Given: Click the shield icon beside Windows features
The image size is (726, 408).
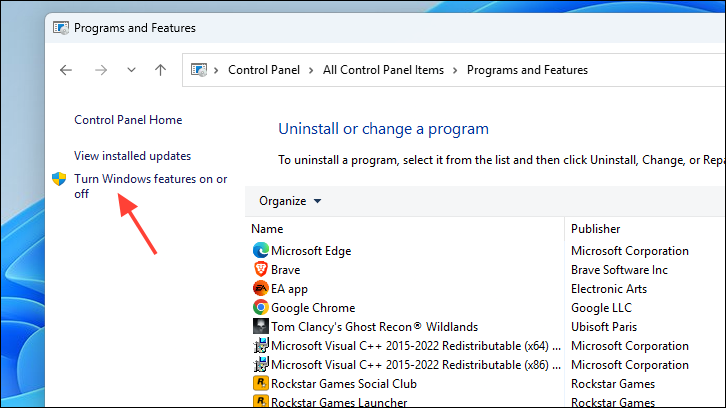Looking at the screenshot, I should point(59,179).
